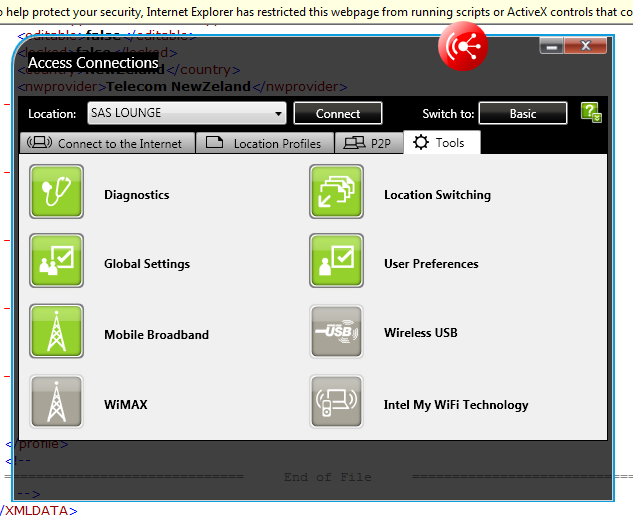Select the P2P tab

pyautogui.click(x=369, y=143)
